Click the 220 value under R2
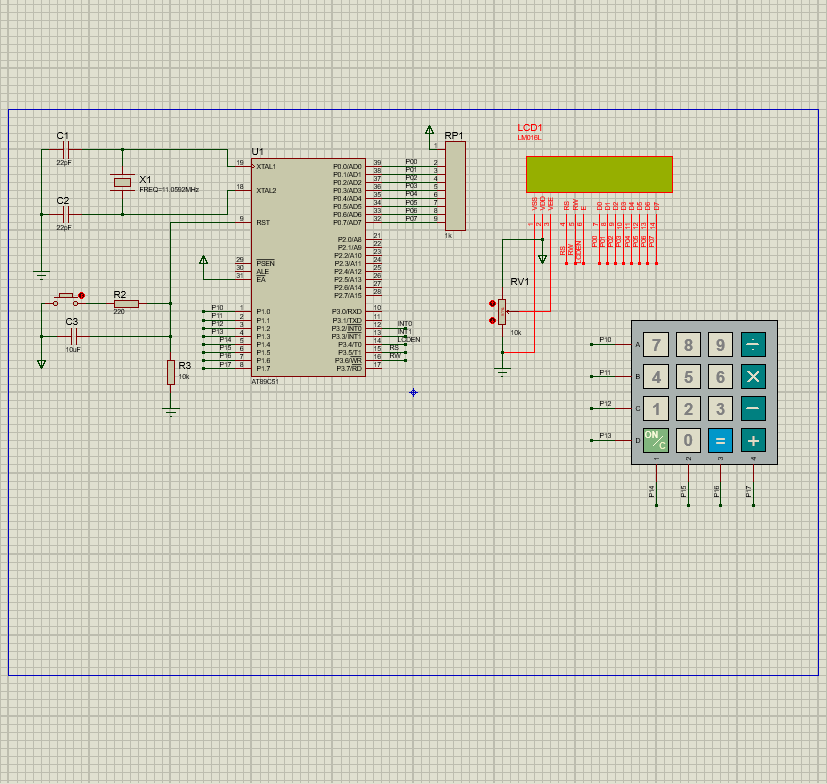827x784 pixels. pyautogui.click(x=119, y=311)
